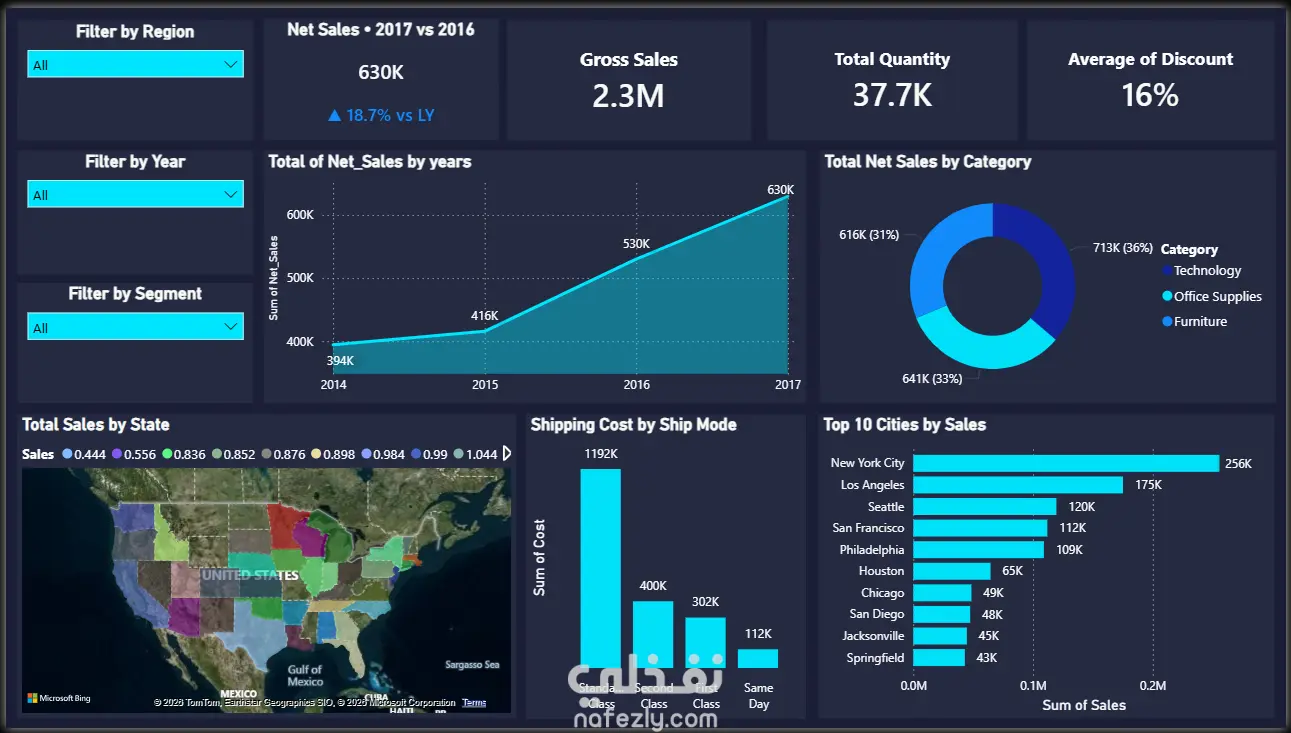Select the Philadelphia sales bar

(x=978, y=549)
